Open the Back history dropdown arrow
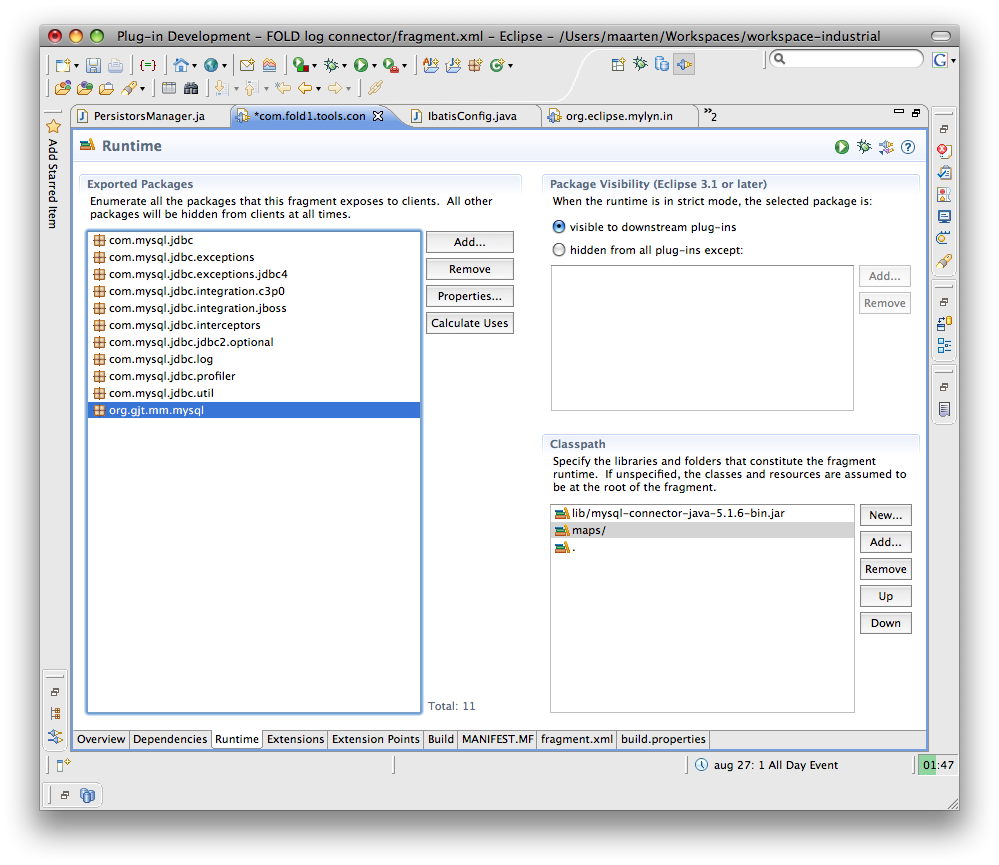 coord(318,89)
